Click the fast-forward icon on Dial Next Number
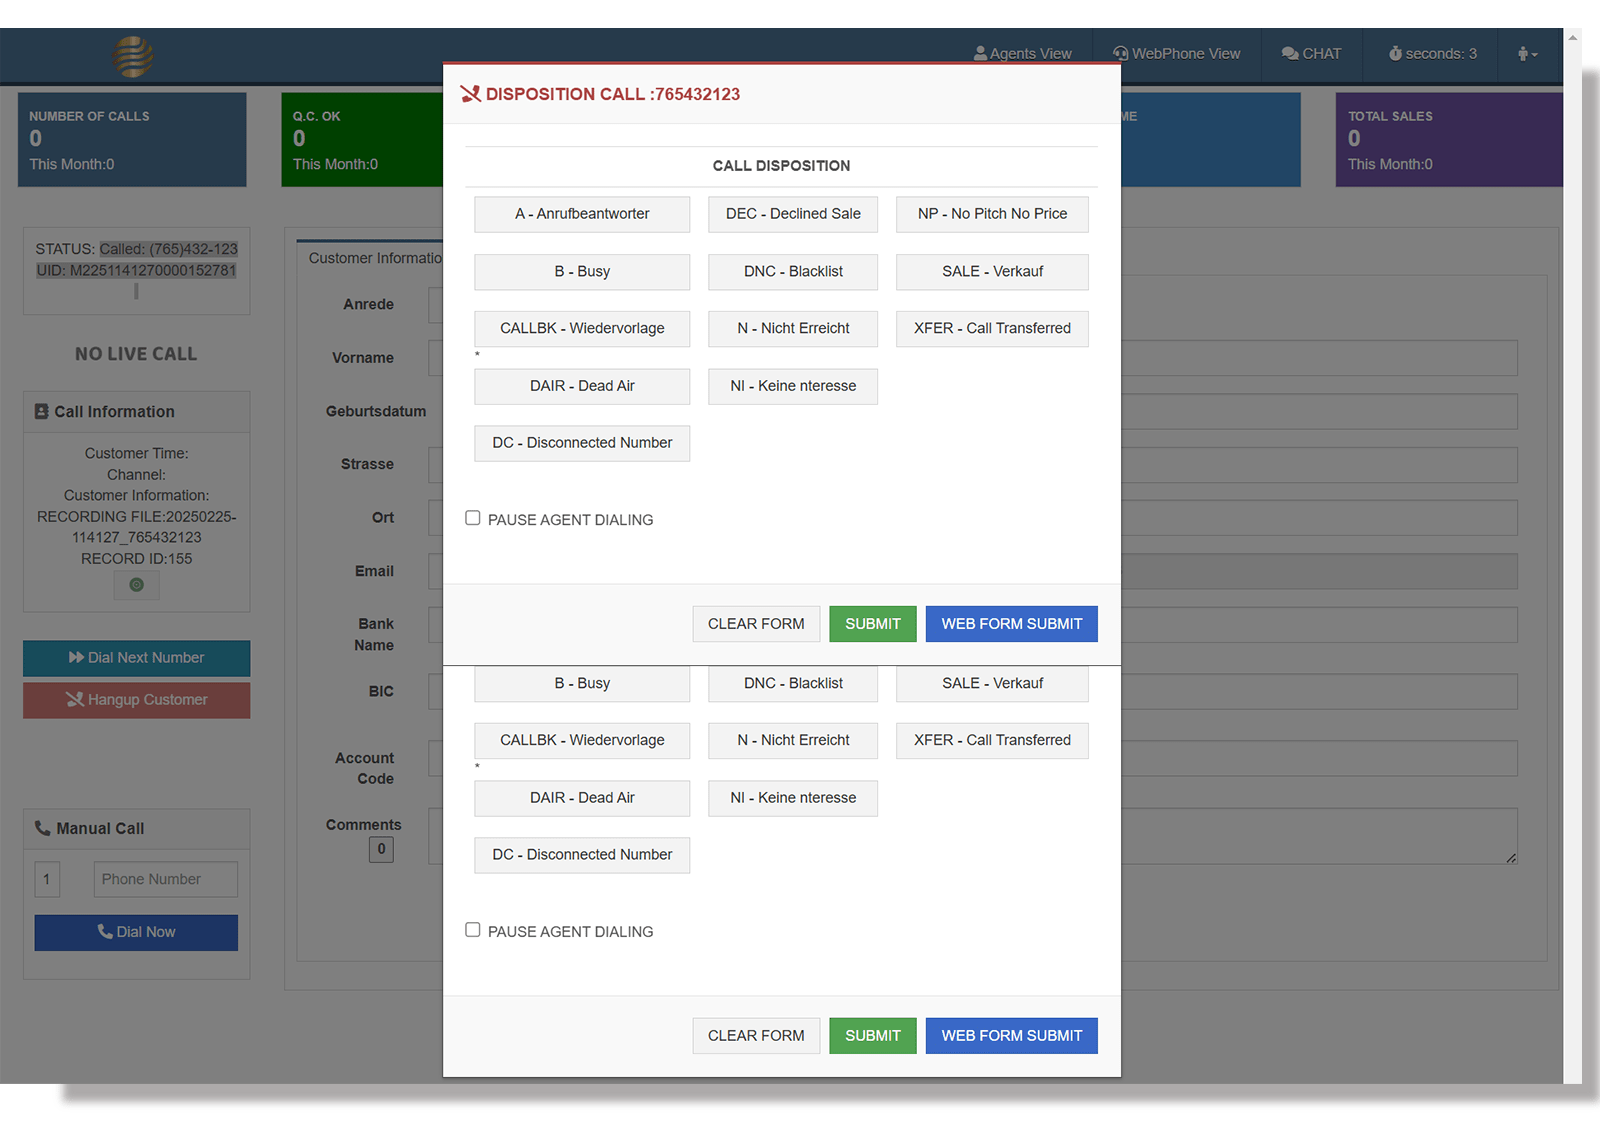The image size is (1600, 1123). [x=77, y=657]
